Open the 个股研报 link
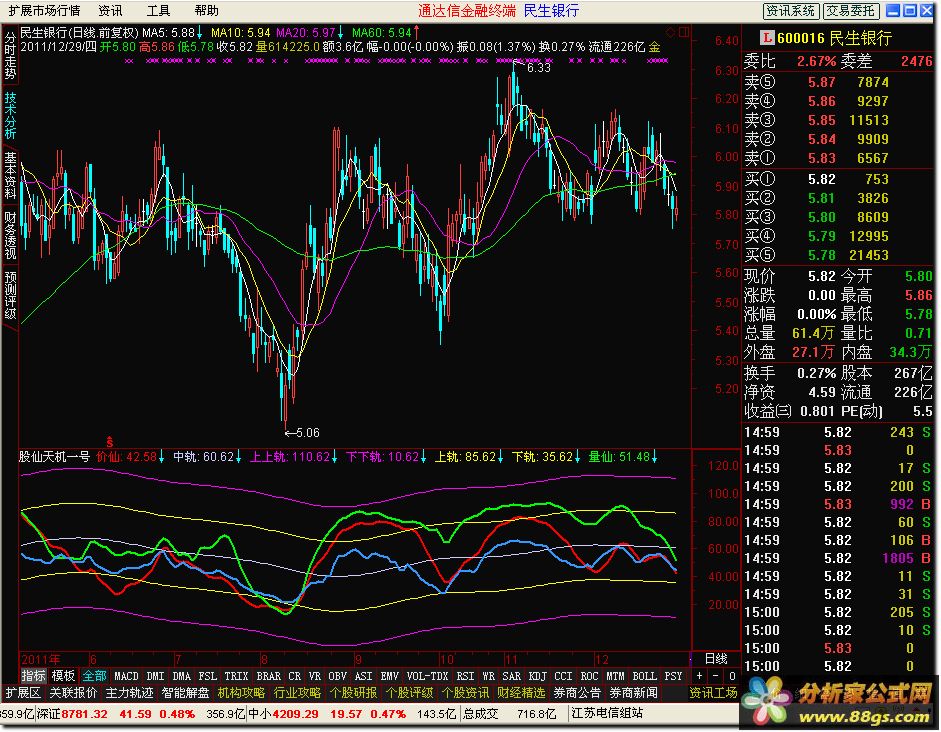The height and width of the screenshot is (732, 941). [353, 693]
